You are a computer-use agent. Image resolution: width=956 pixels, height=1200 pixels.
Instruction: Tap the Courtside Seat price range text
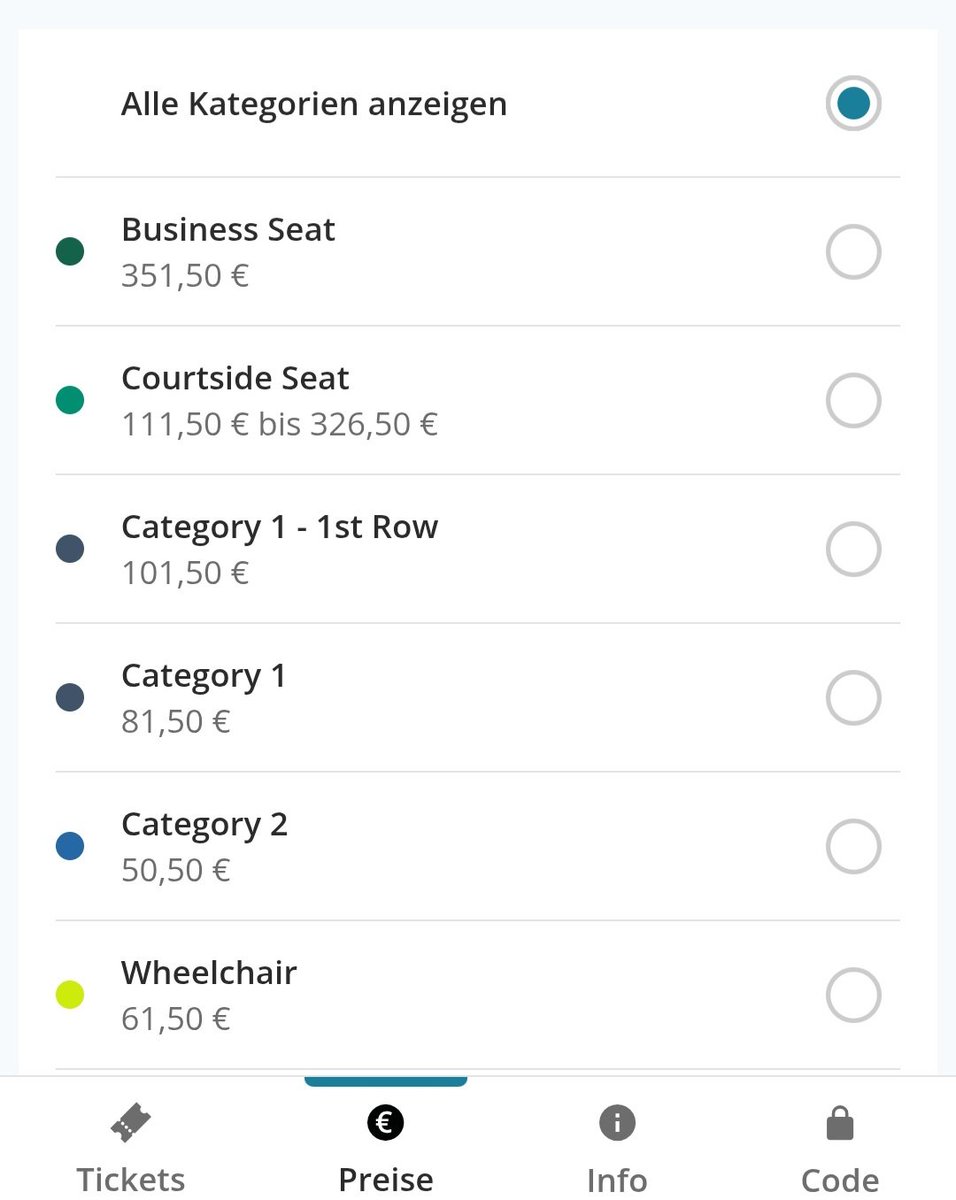280,425
